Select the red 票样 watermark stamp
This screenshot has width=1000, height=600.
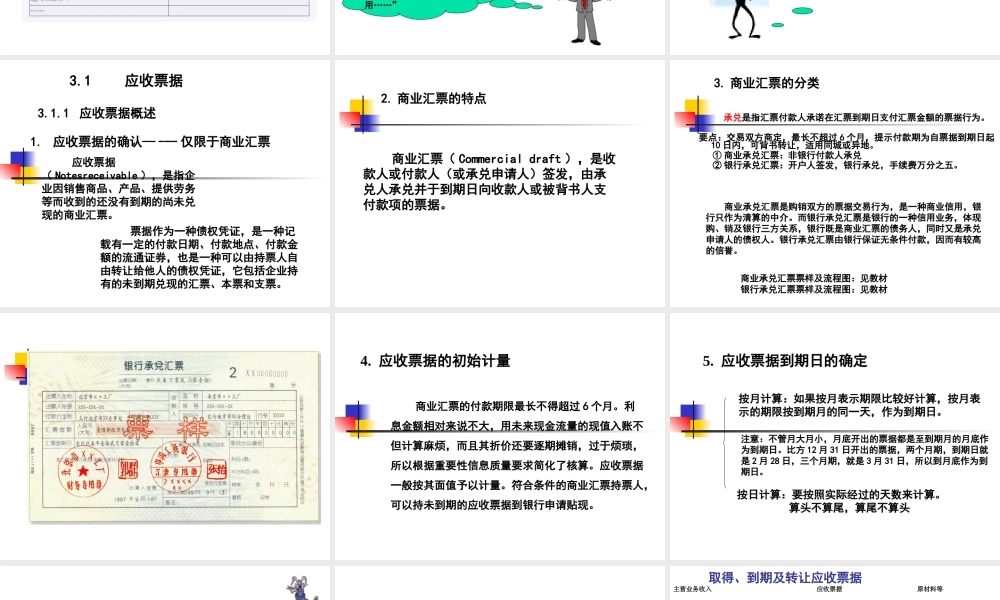(x=167, y=427)
